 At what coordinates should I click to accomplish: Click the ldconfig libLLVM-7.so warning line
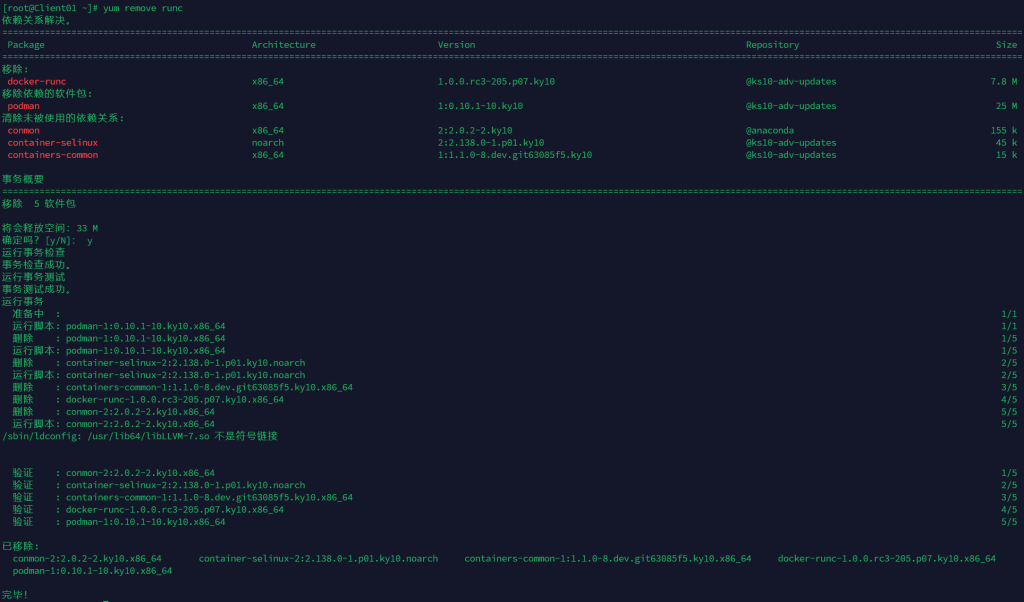coord(139,436)
